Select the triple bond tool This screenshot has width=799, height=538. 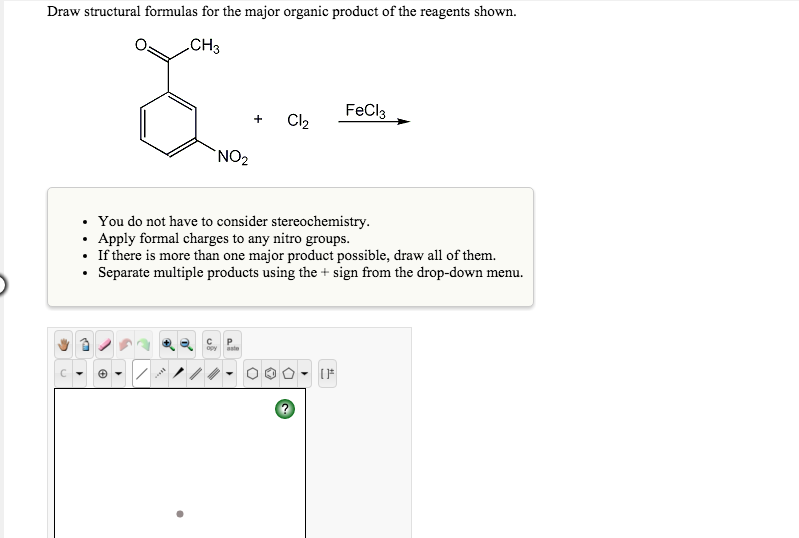coord(214,373)
